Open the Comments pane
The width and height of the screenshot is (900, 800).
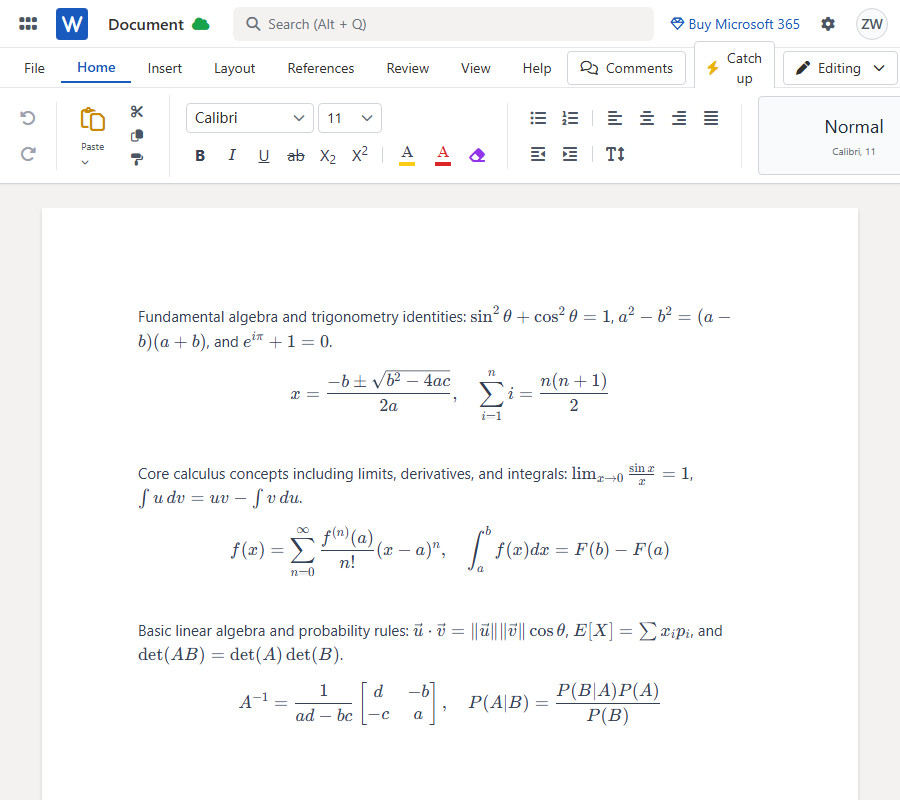pos(626,68)
